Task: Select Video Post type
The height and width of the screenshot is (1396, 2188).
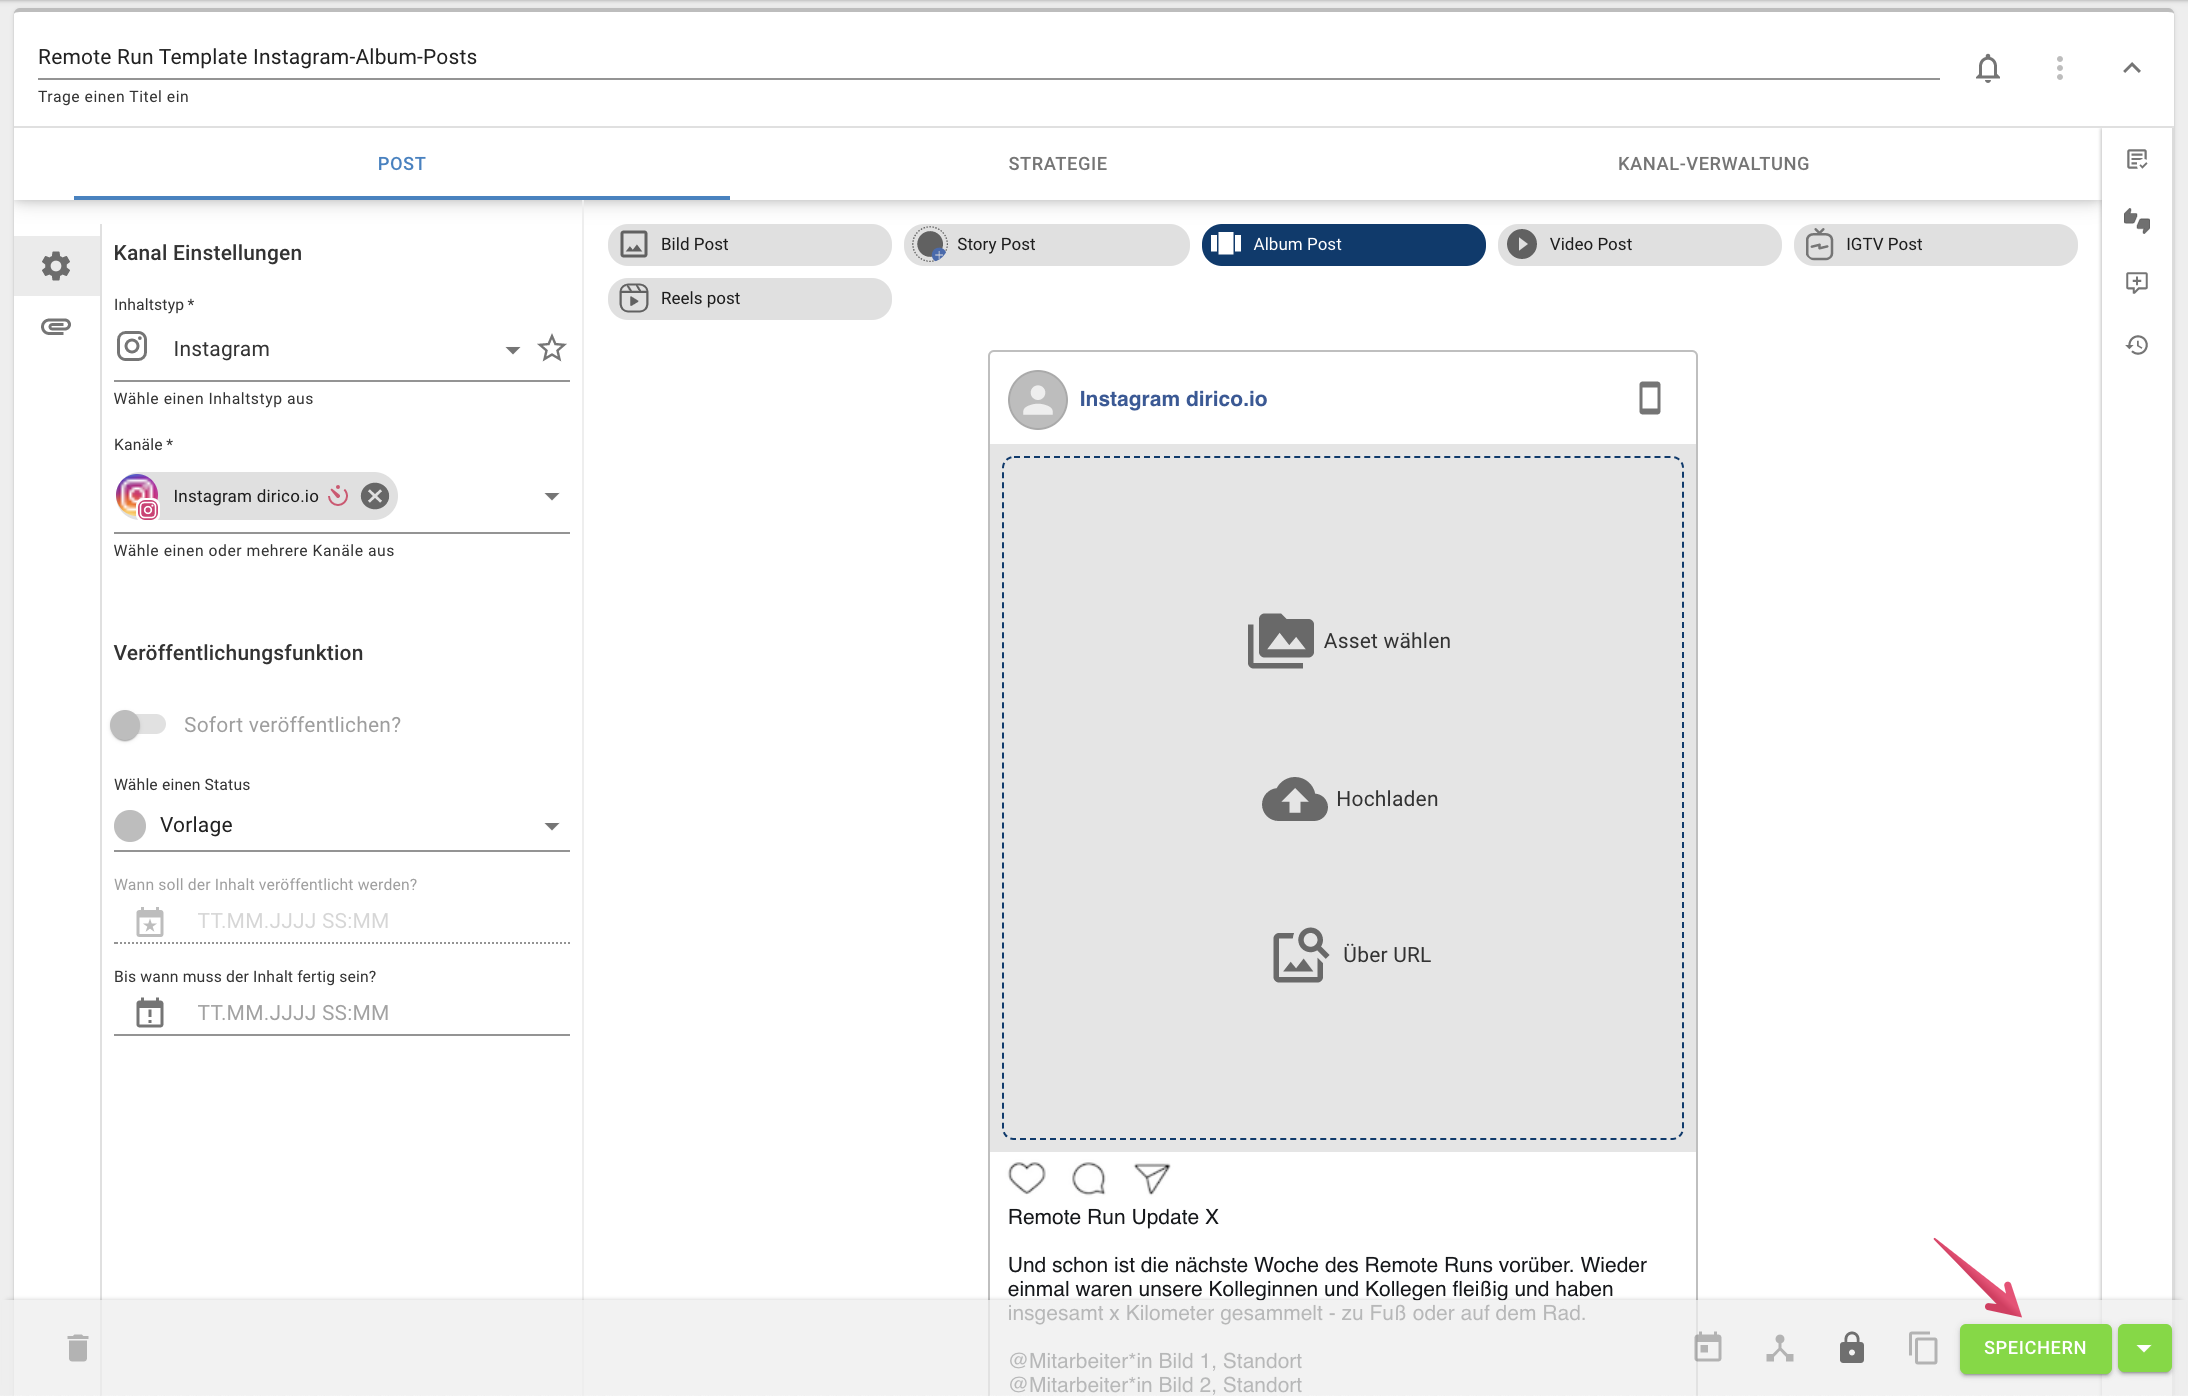Action: pyautogui.click(x=1639, y=244)
